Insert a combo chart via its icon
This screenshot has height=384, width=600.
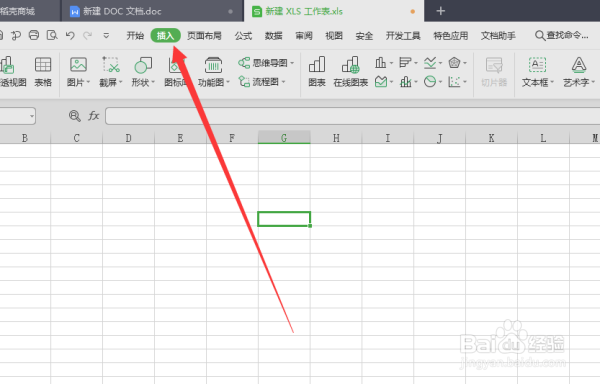(406, 81)
